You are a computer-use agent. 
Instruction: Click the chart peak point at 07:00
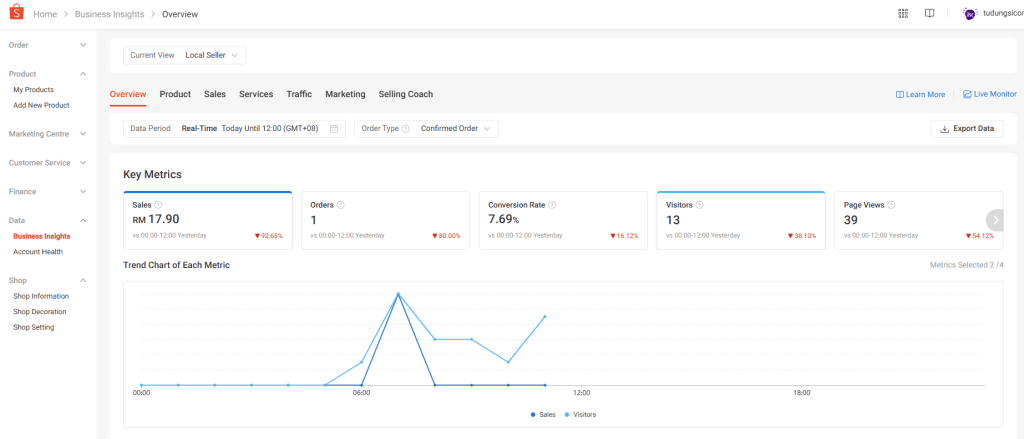(x=398, y=294)
